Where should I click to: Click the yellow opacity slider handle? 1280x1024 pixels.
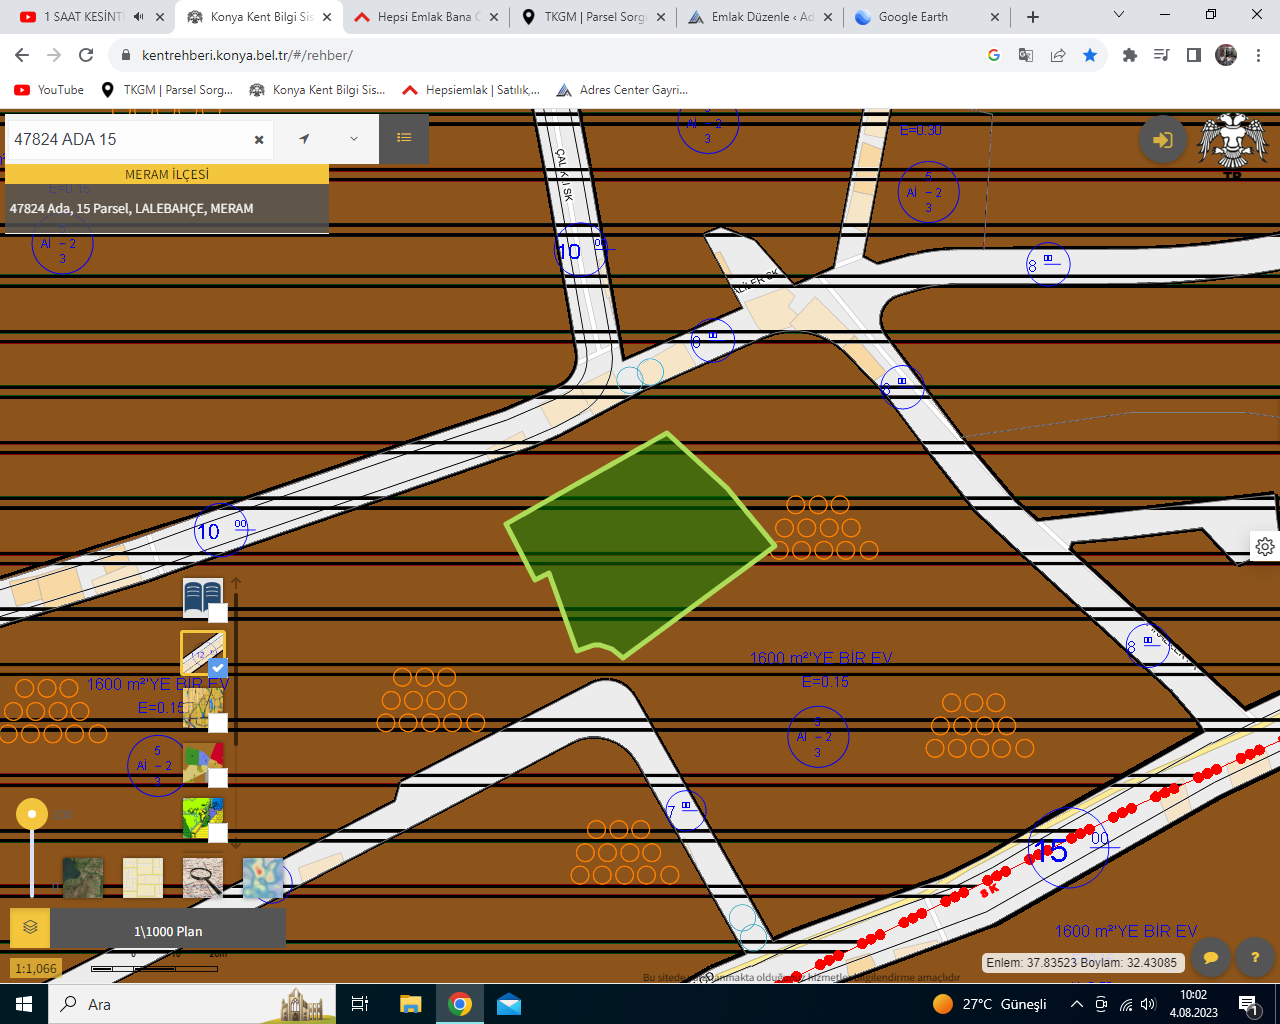tap(32, 814)
